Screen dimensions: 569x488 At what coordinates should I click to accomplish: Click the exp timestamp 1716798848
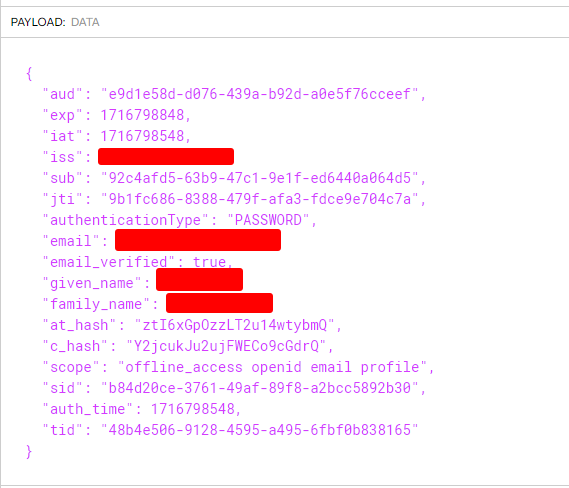142,115
